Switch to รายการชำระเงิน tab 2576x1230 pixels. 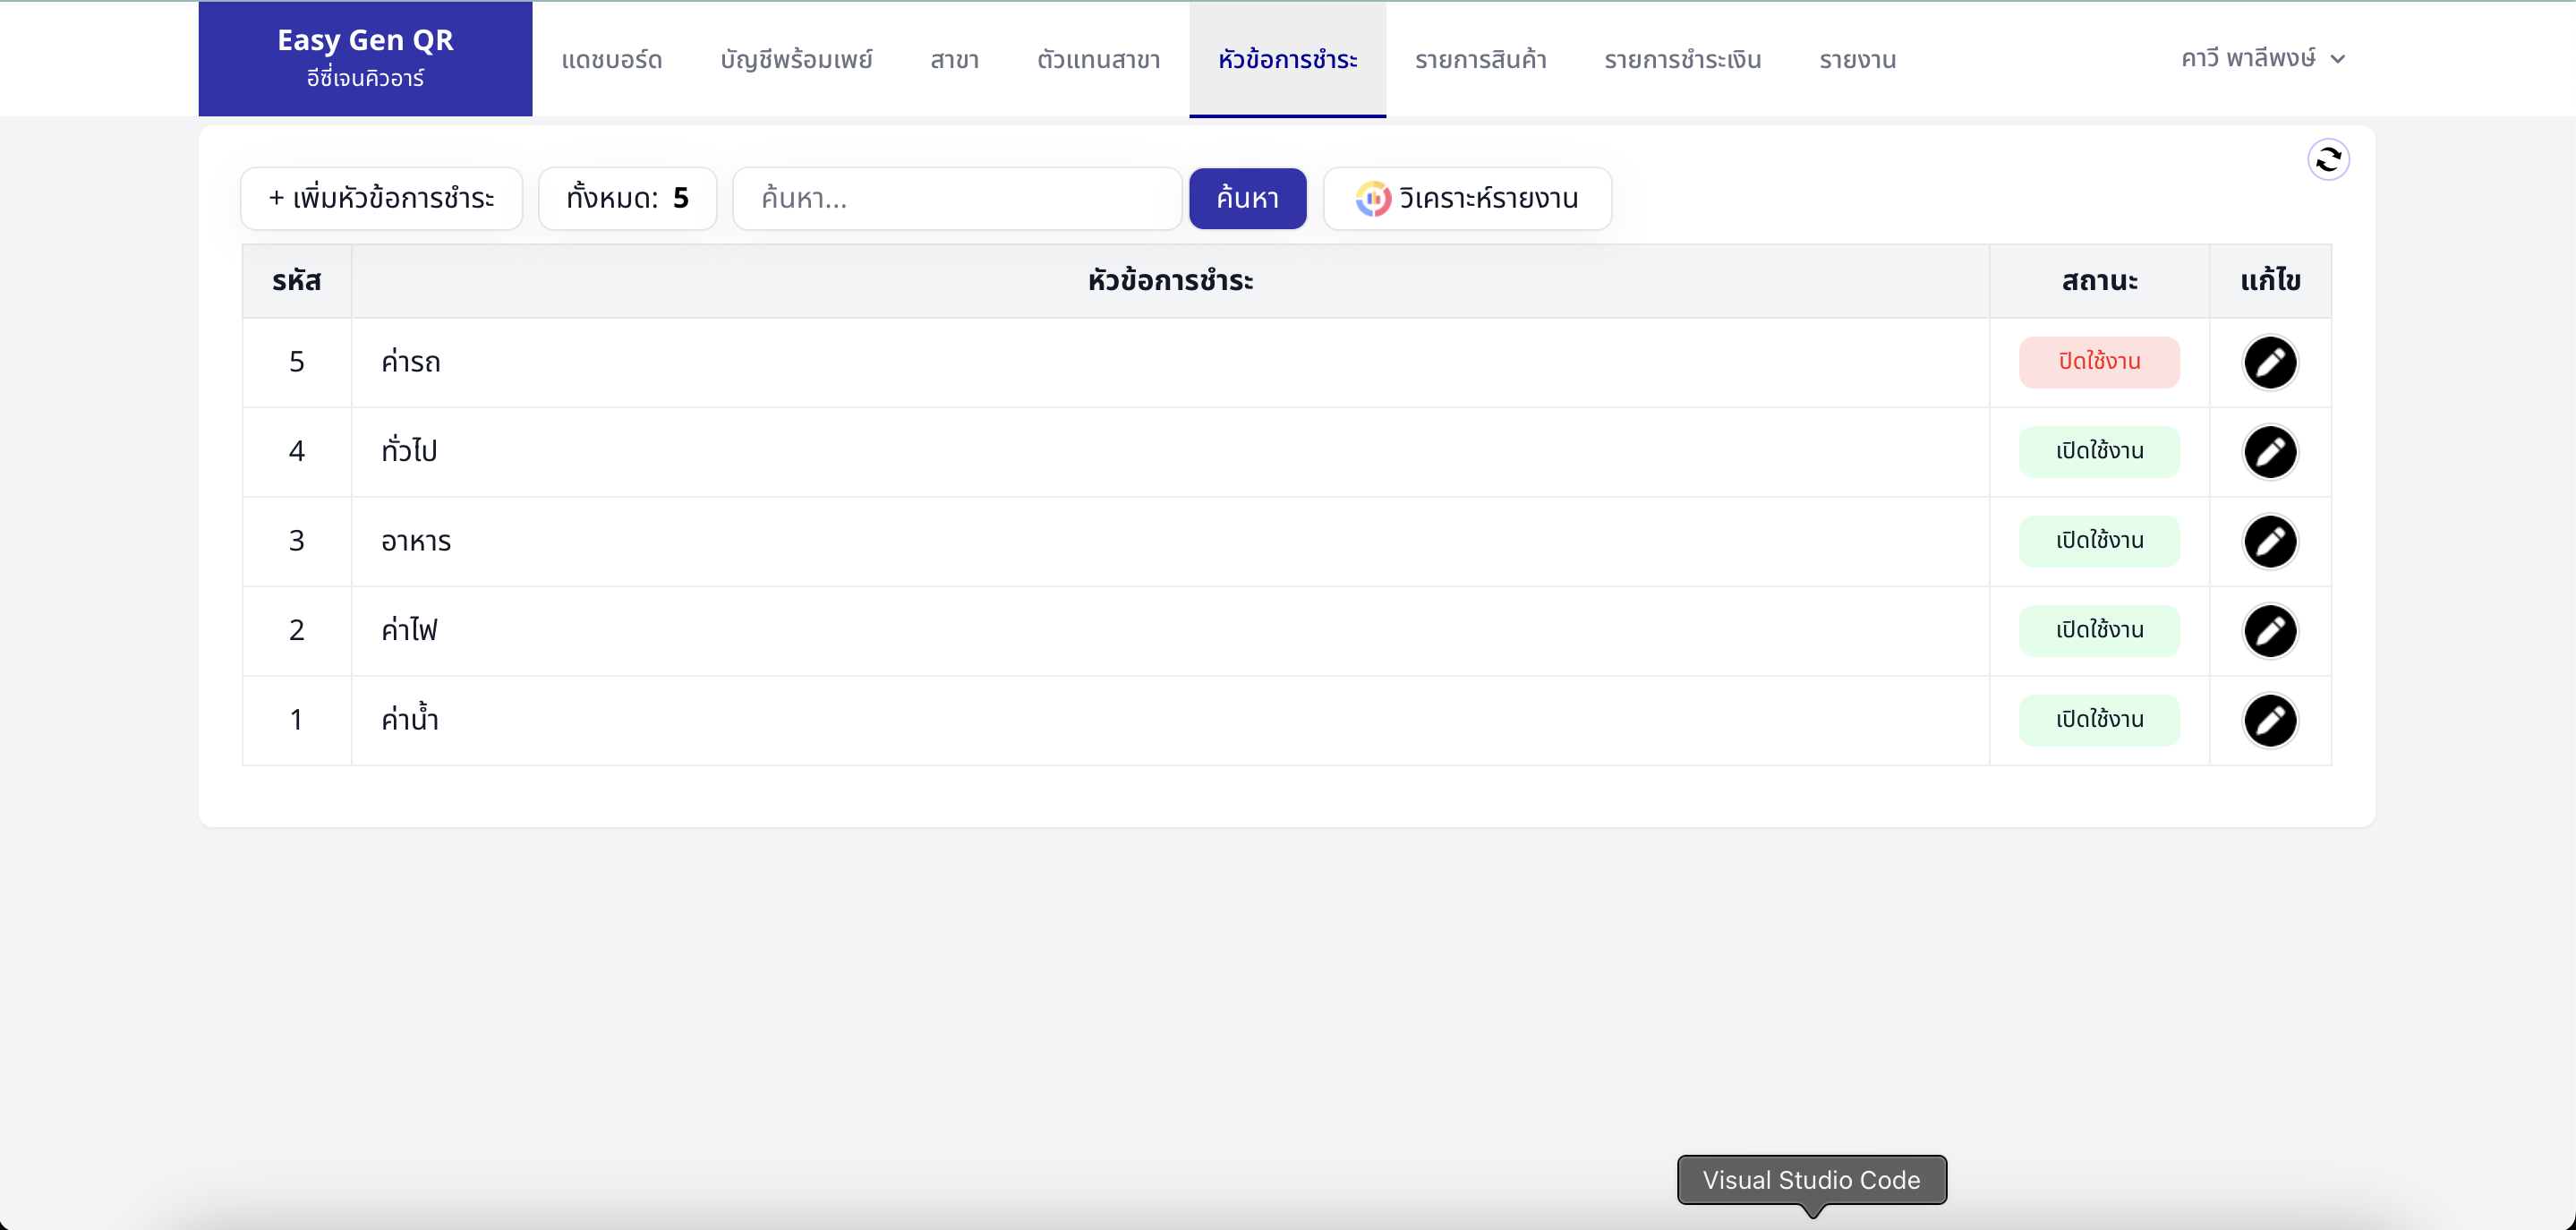(1682, 60)
